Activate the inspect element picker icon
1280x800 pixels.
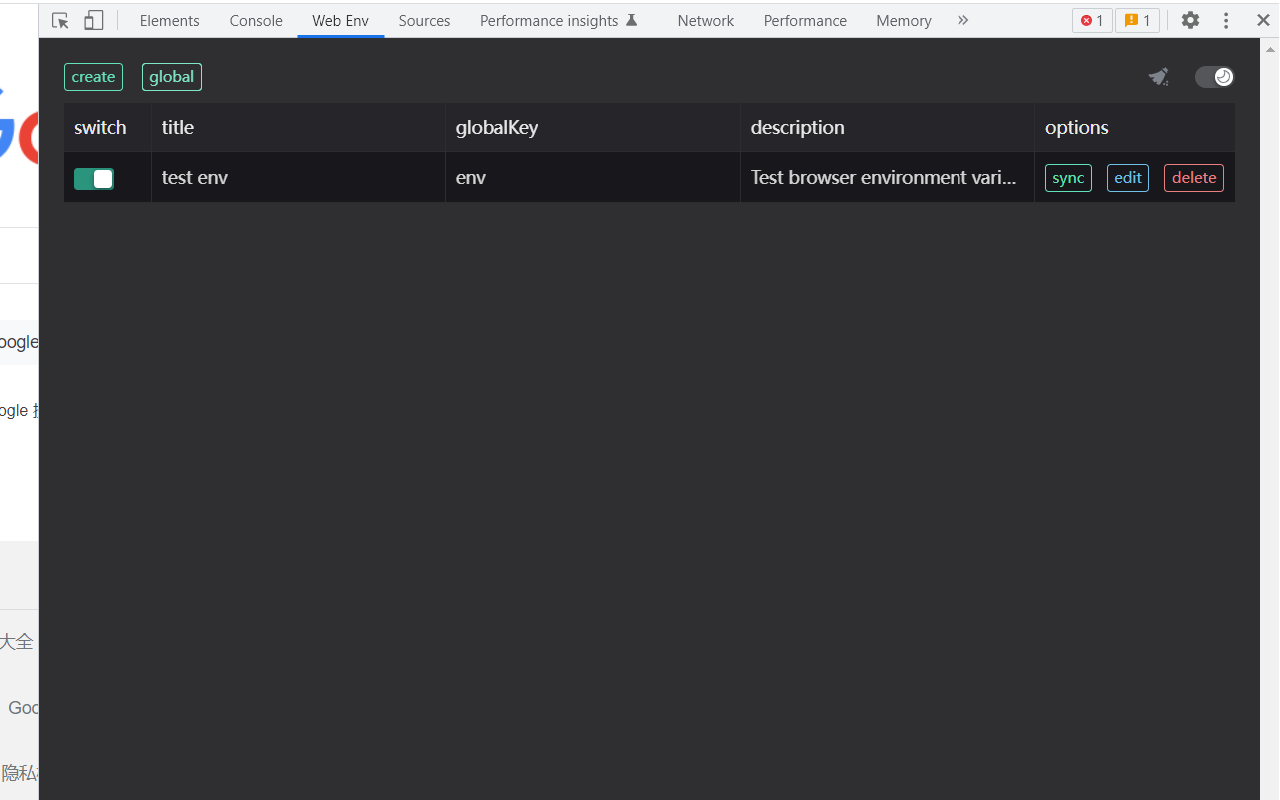[x=60, y=20]
